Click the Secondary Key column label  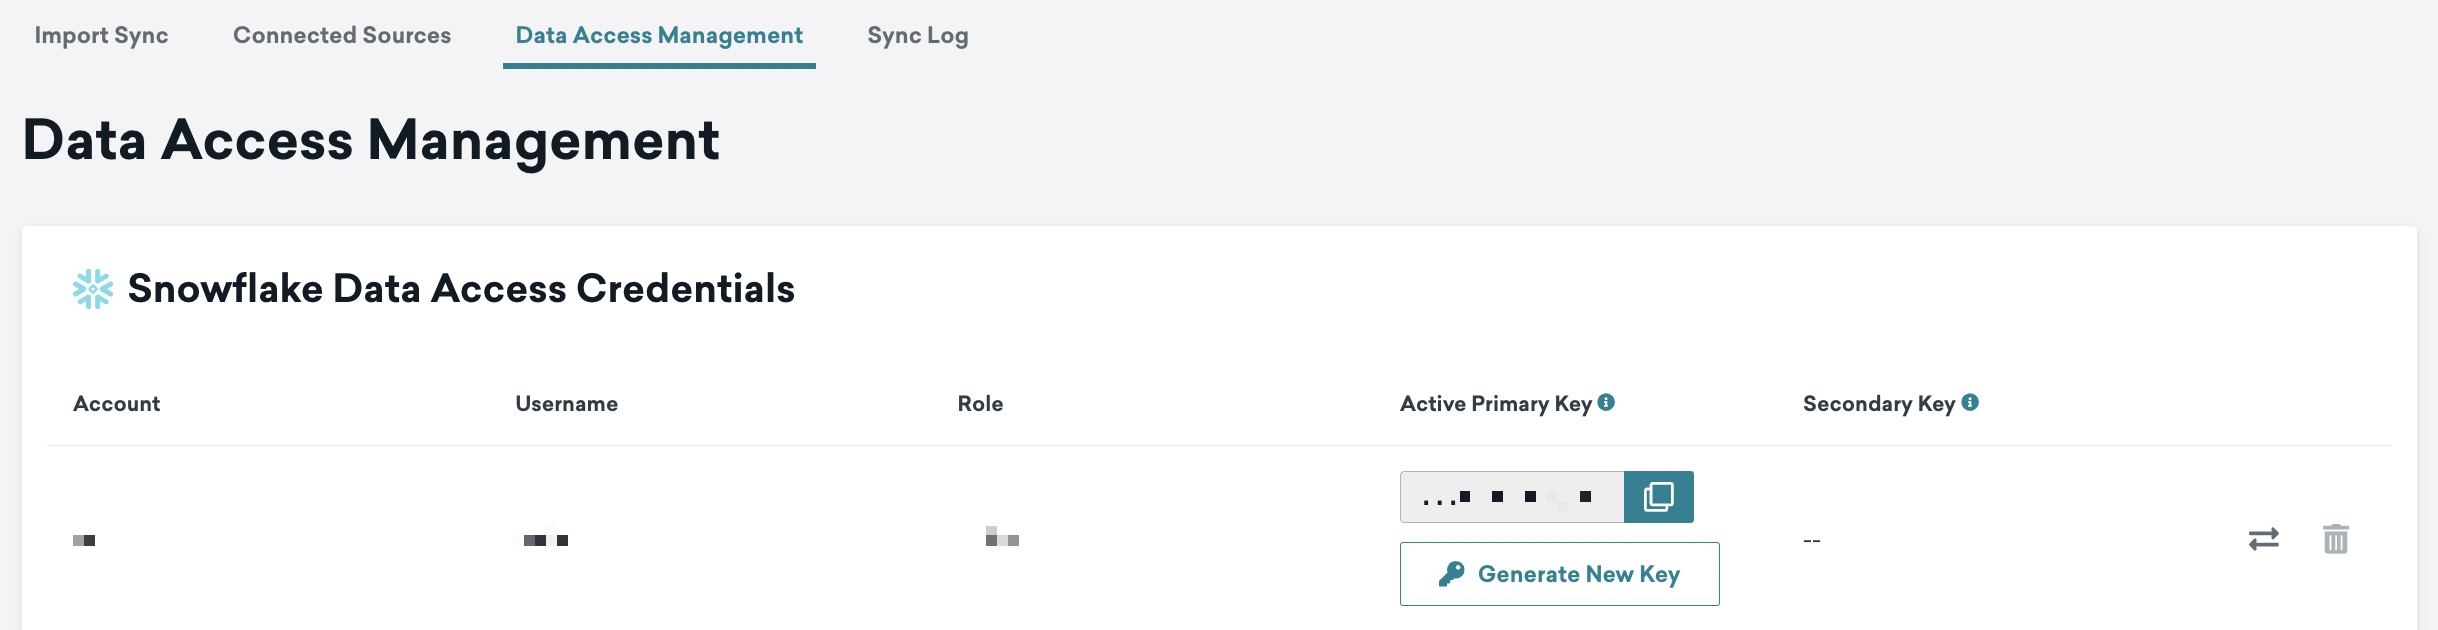[x=1878, y=404]
